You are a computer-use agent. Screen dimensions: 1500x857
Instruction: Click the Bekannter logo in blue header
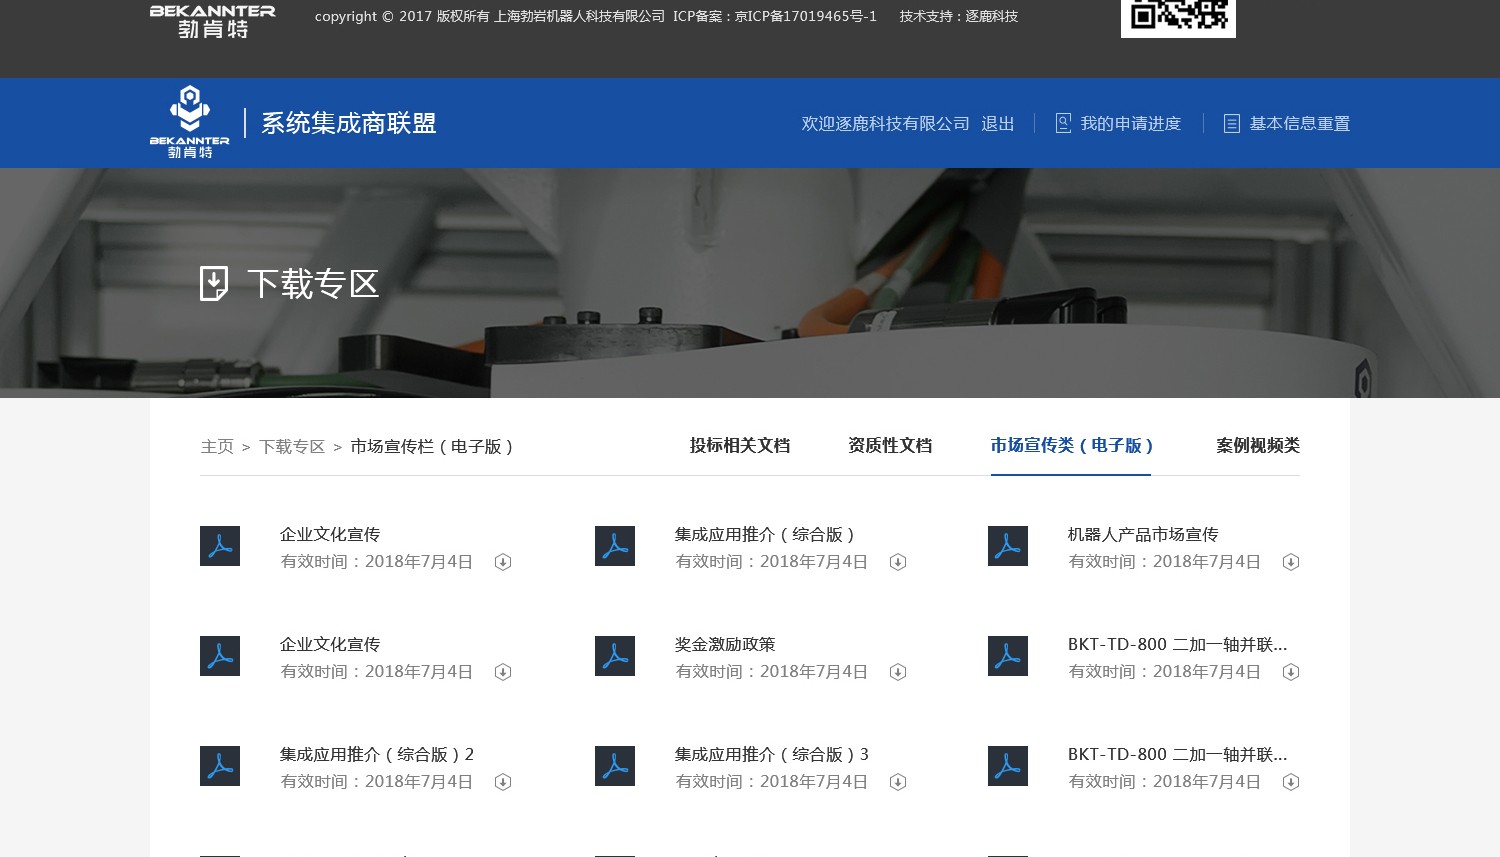pyautogui.click(x=190, y=122)
